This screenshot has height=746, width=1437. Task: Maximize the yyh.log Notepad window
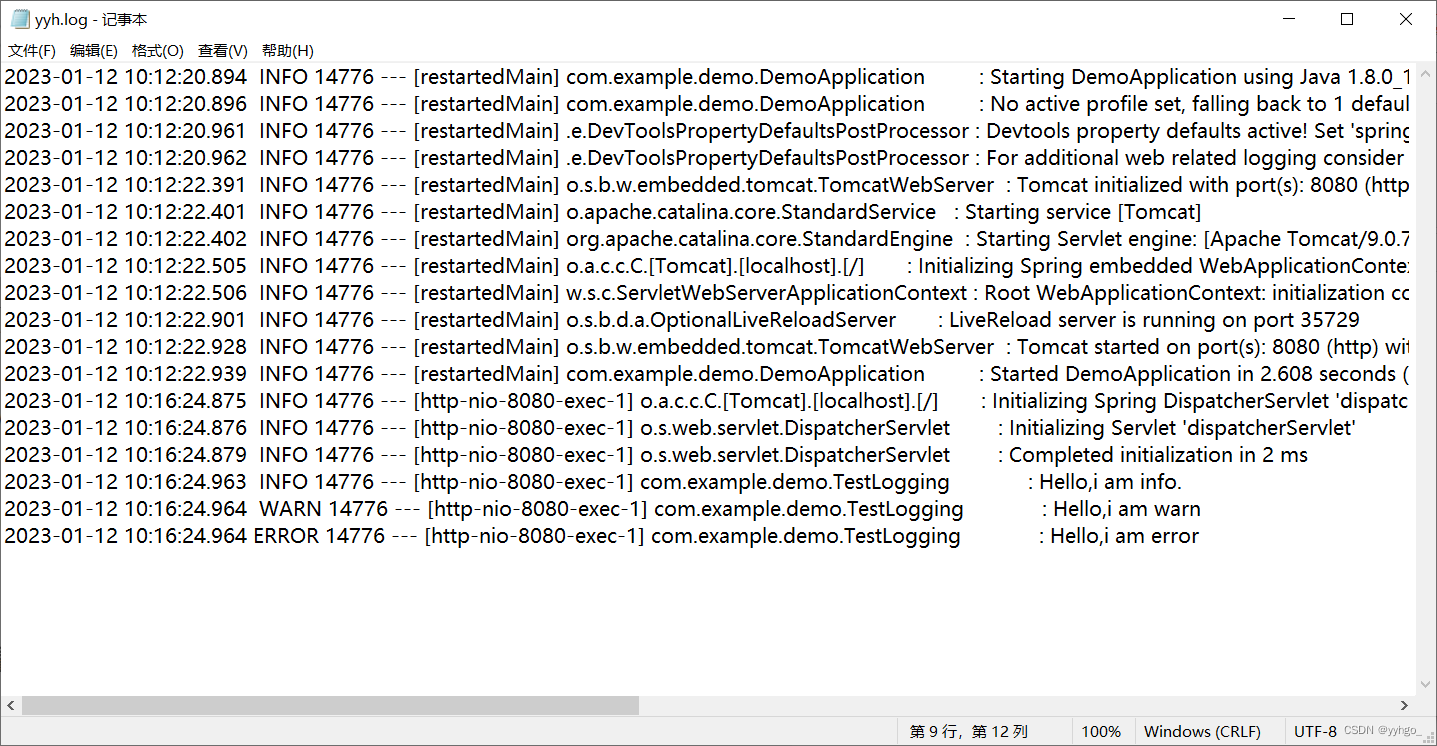tap(1347, 19)
